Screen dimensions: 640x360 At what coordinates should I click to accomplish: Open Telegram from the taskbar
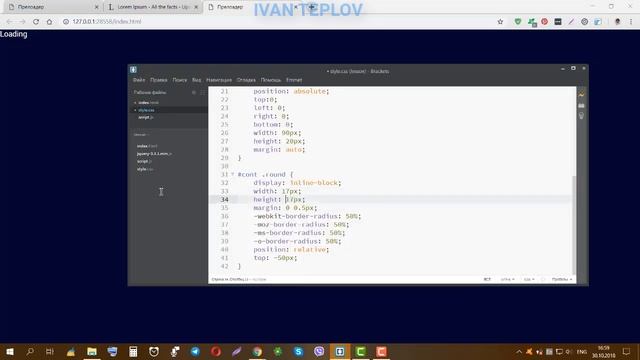click(195, 351)
